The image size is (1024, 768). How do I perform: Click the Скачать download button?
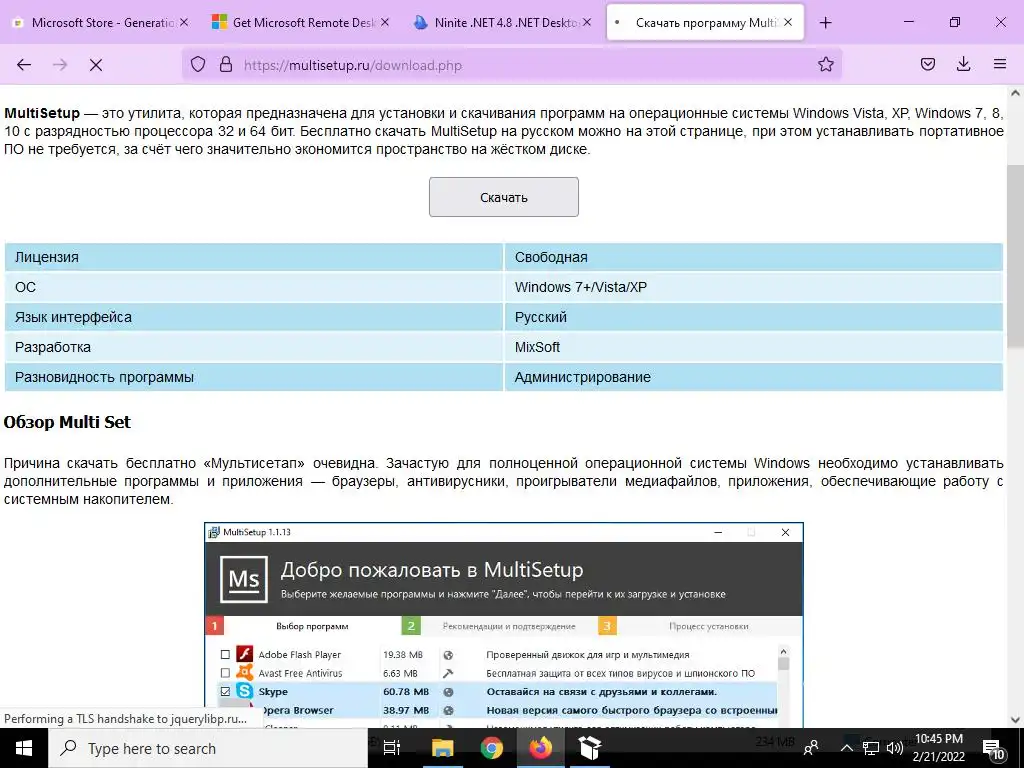click(504, 197)
